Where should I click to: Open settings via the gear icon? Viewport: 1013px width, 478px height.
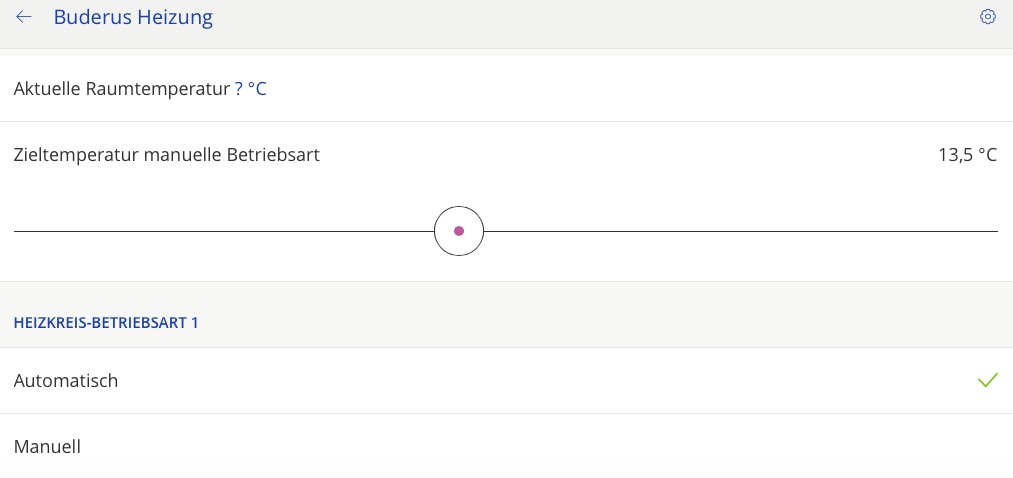tap(988, 17)
